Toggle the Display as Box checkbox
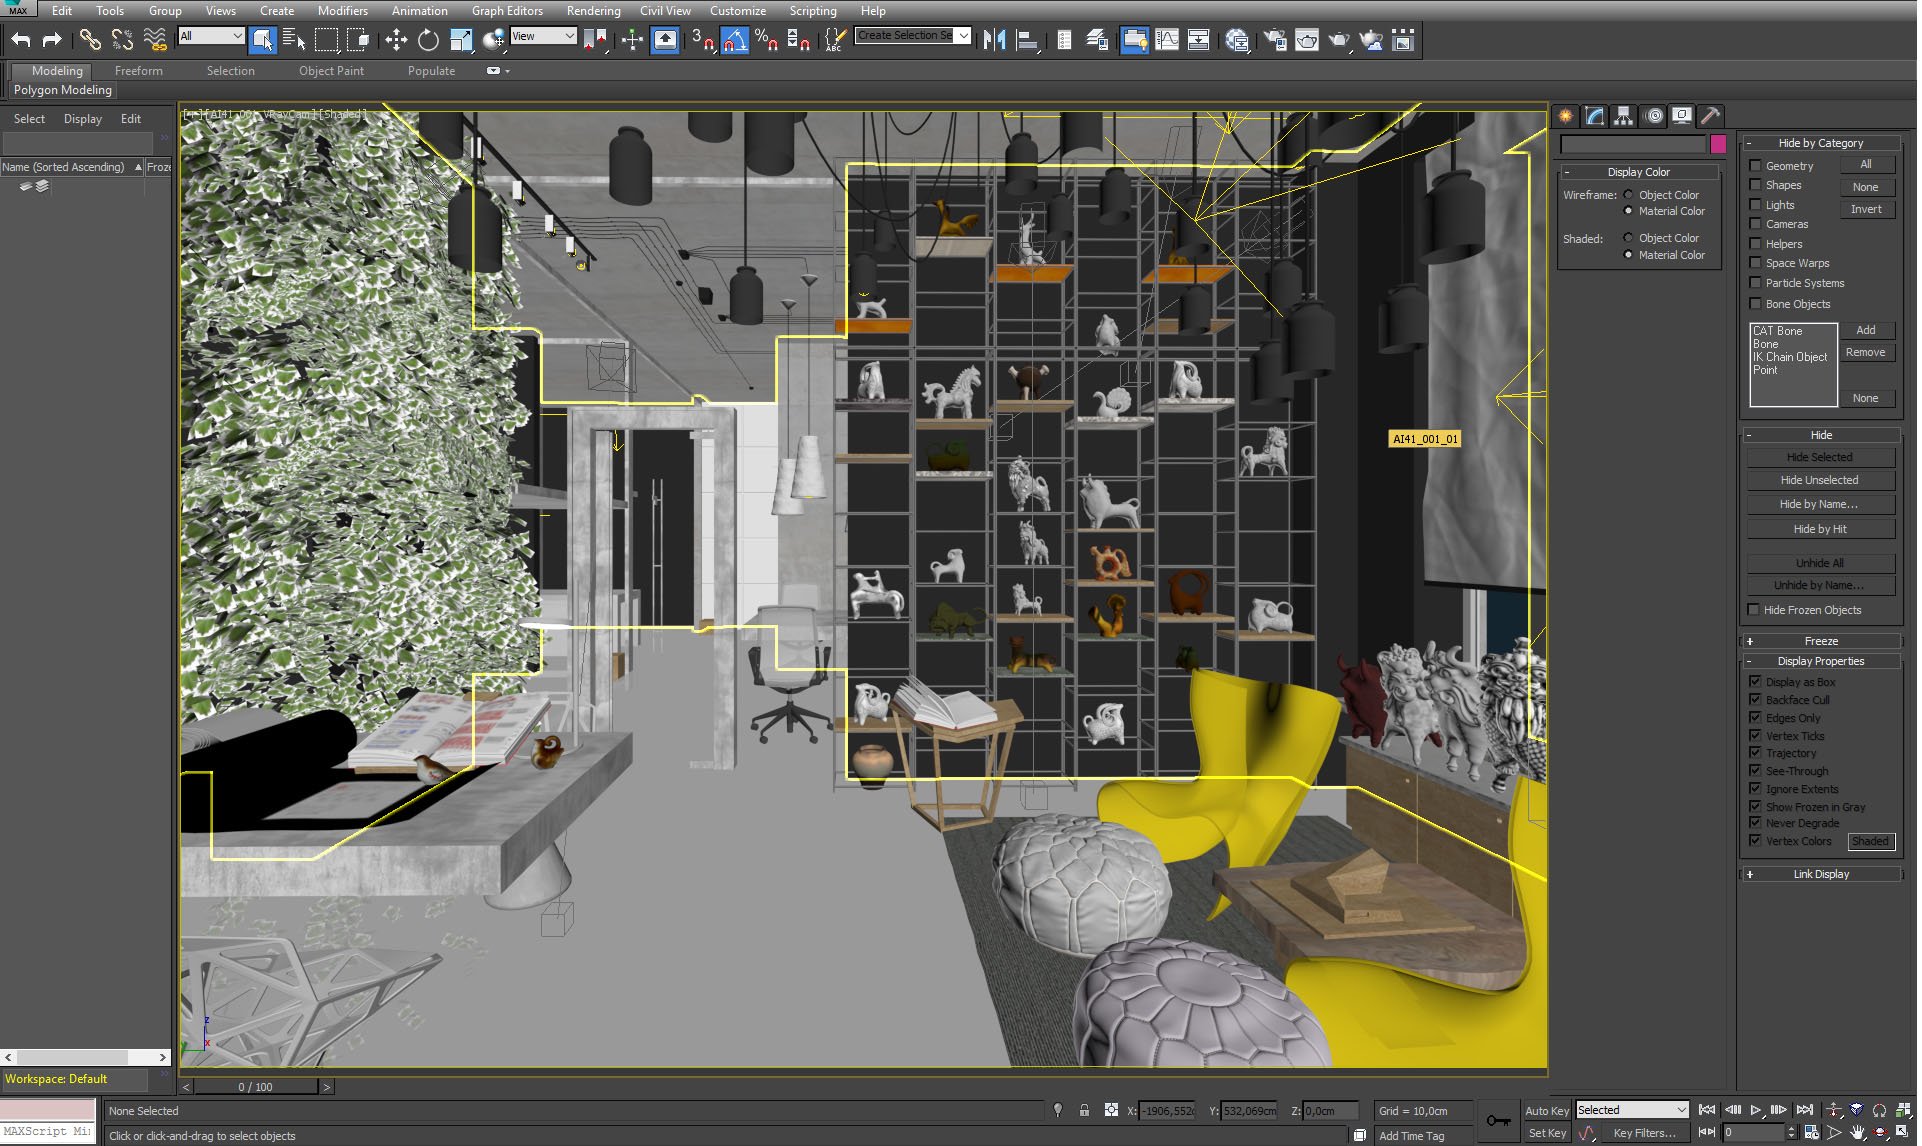Image resolution: width=1922 pixels, height=1146 pixels. click(1755, 681)
